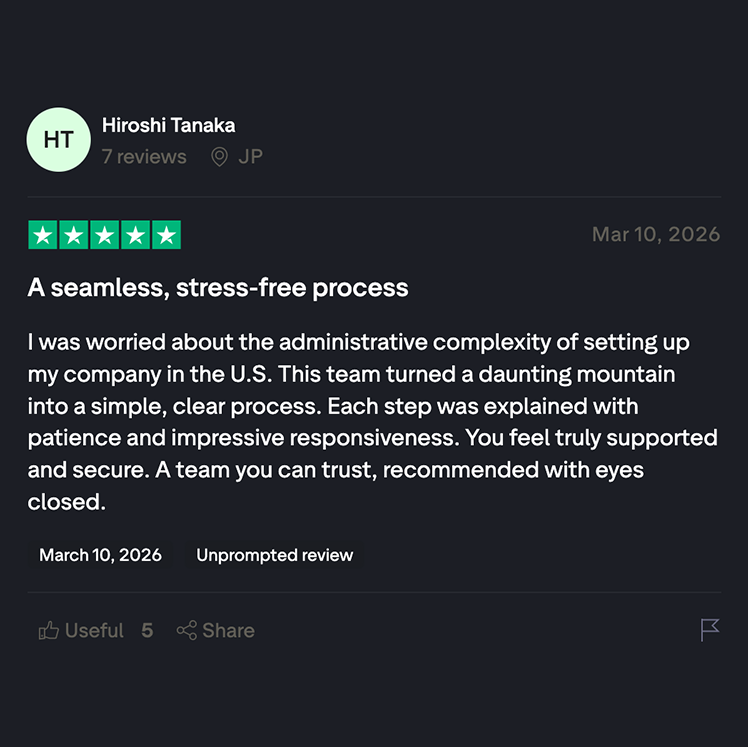748x747 pixels.
Task: View the reviewer's 7 reviews
Action: 144,157
